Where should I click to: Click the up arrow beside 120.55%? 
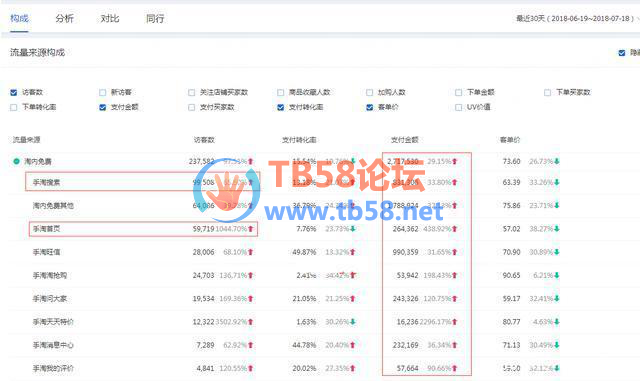[251, 368]
